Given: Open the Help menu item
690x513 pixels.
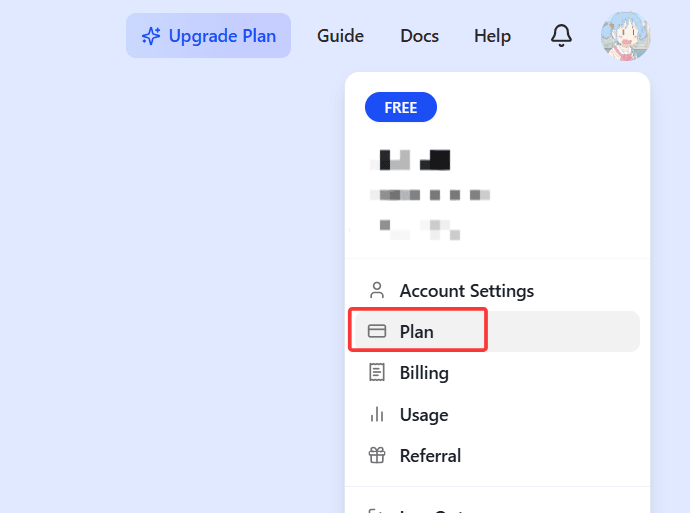Looking at the screenshot, I should pos(492,36).
